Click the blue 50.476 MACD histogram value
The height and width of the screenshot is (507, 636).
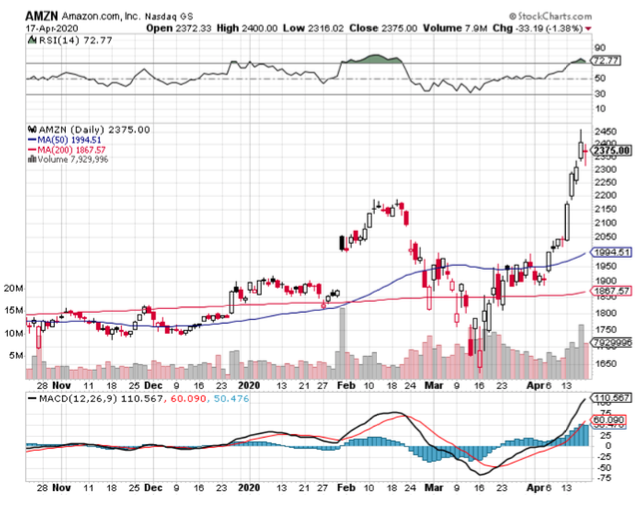[231, 399]
